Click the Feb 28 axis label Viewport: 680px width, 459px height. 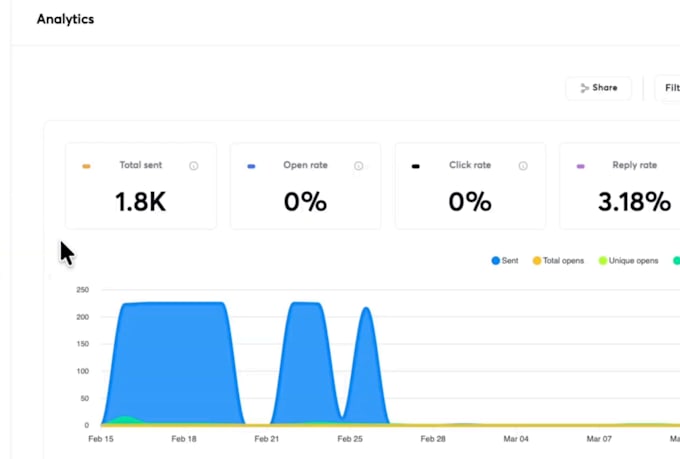pos(433,439)
